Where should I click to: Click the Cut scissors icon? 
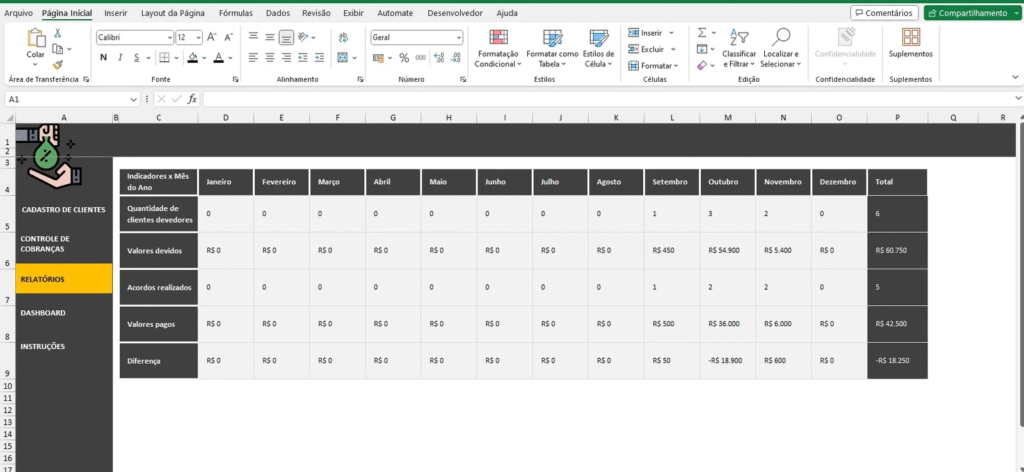(x=57, y=33)
